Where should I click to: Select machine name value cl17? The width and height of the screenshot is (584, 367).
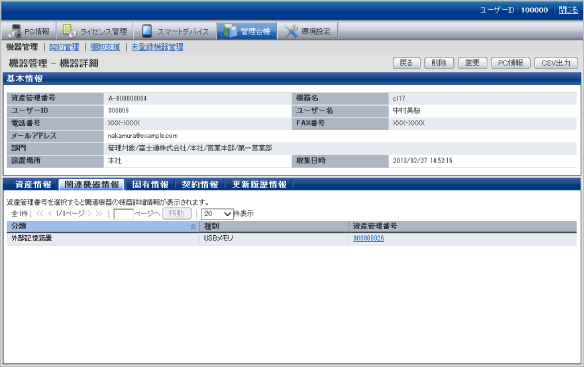point(399,98)
